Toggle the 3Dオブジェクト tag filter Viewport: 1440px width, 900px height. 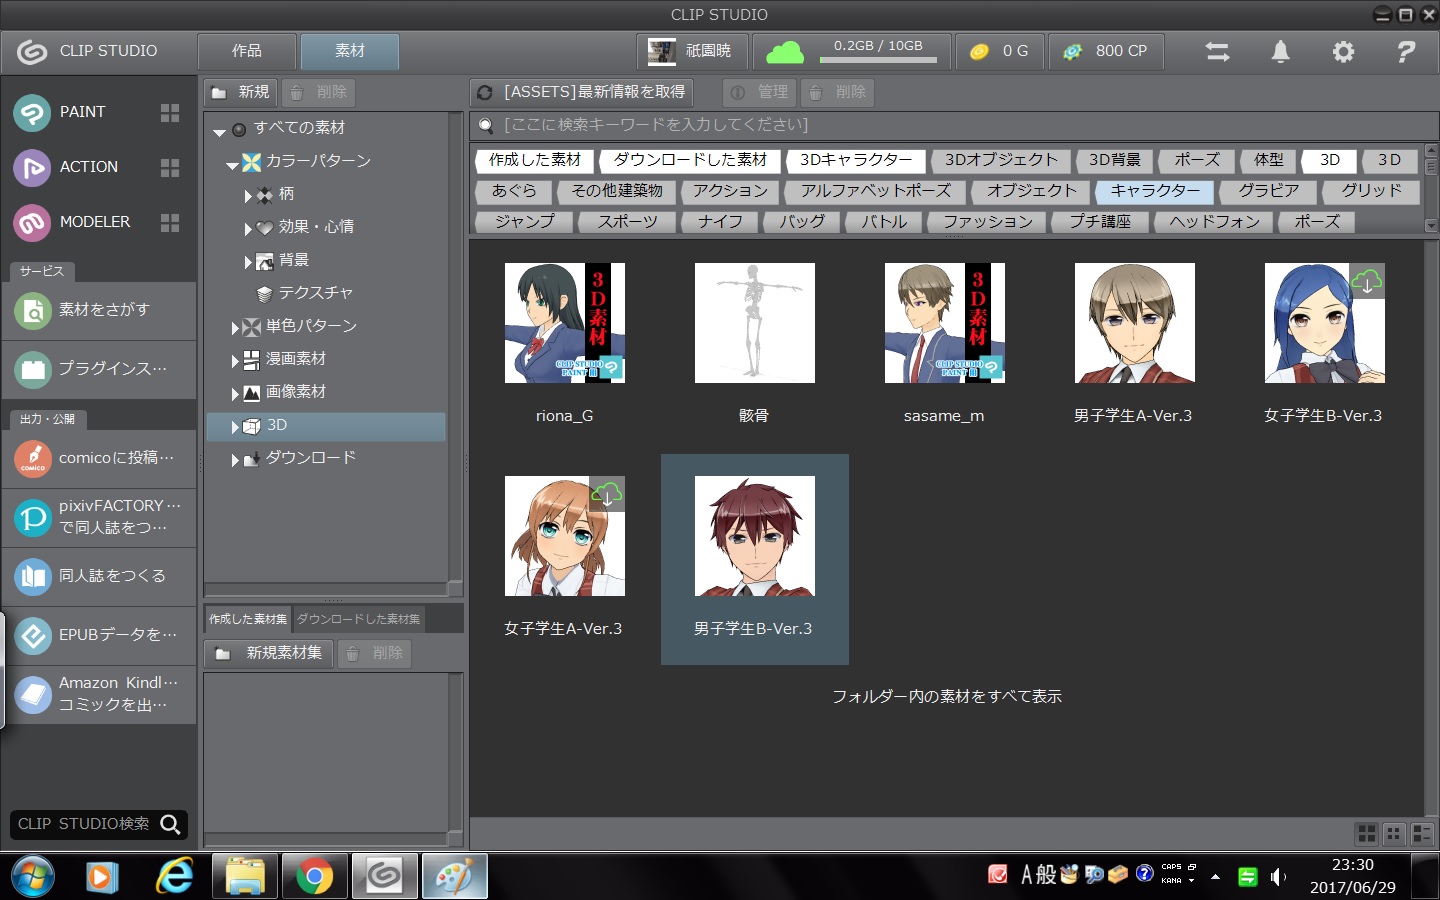1001,160
